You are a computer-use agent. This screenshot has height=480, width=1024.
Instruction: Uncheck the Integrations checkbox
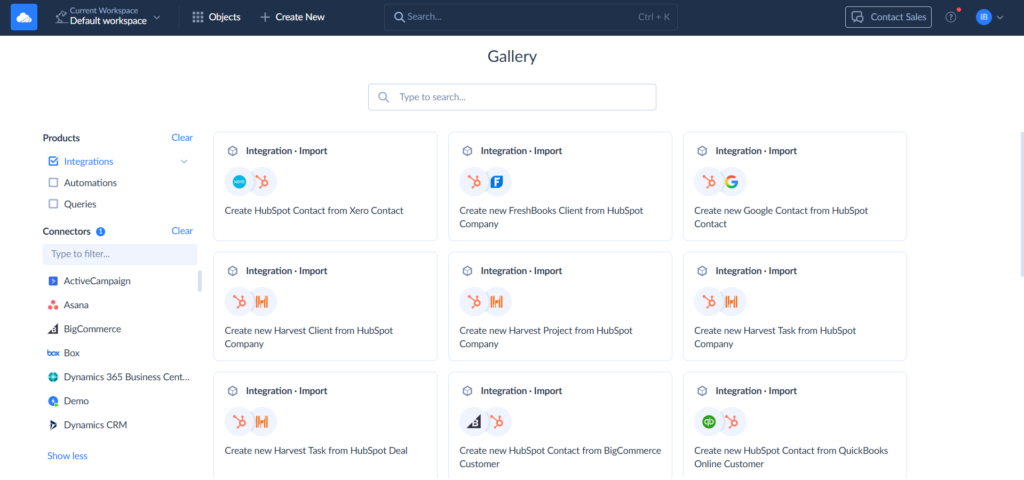click(x=54, y=161)
